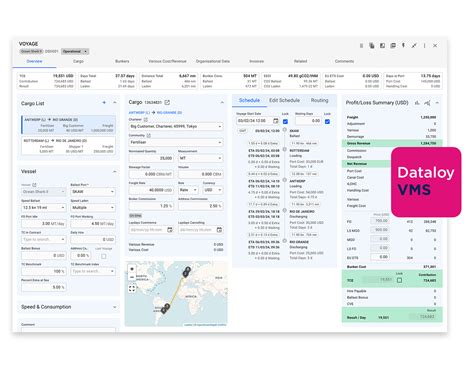Expand the Speed & Consumption section
Viewport: 474px width, 370px height.
tap(115, 307)
